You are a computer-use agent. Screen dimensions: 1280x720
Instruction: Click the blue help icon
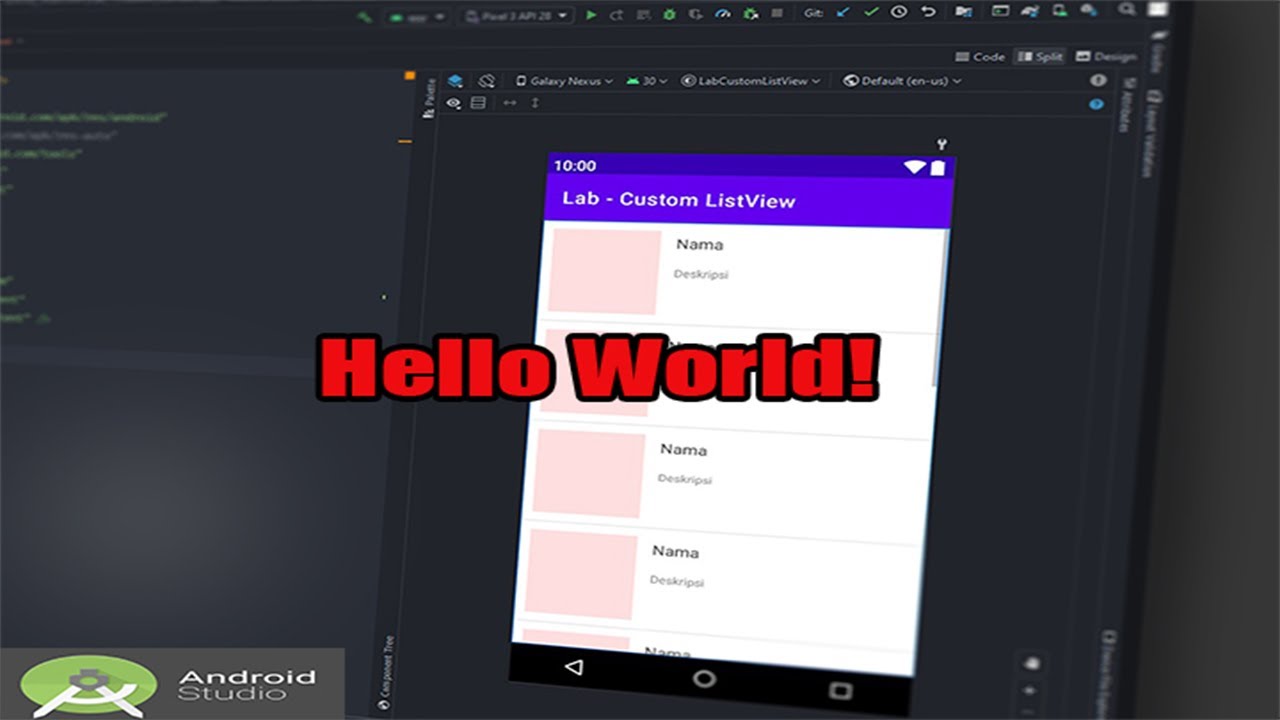[1096, 104]
